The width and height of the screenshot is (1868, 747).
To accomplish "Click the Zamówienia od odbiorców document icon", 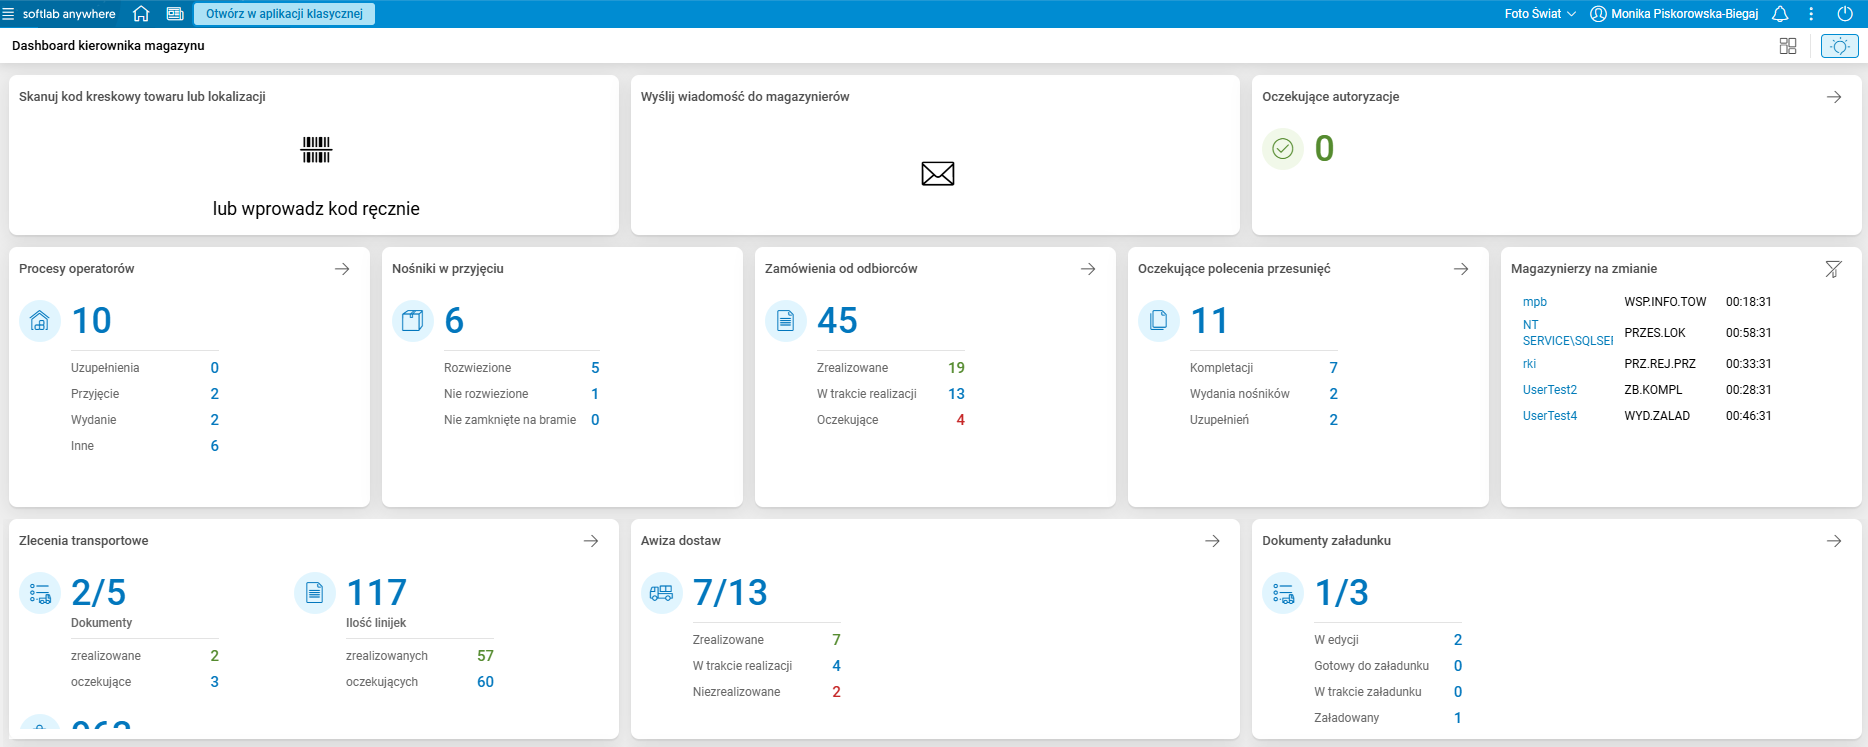I will (786, 321).
